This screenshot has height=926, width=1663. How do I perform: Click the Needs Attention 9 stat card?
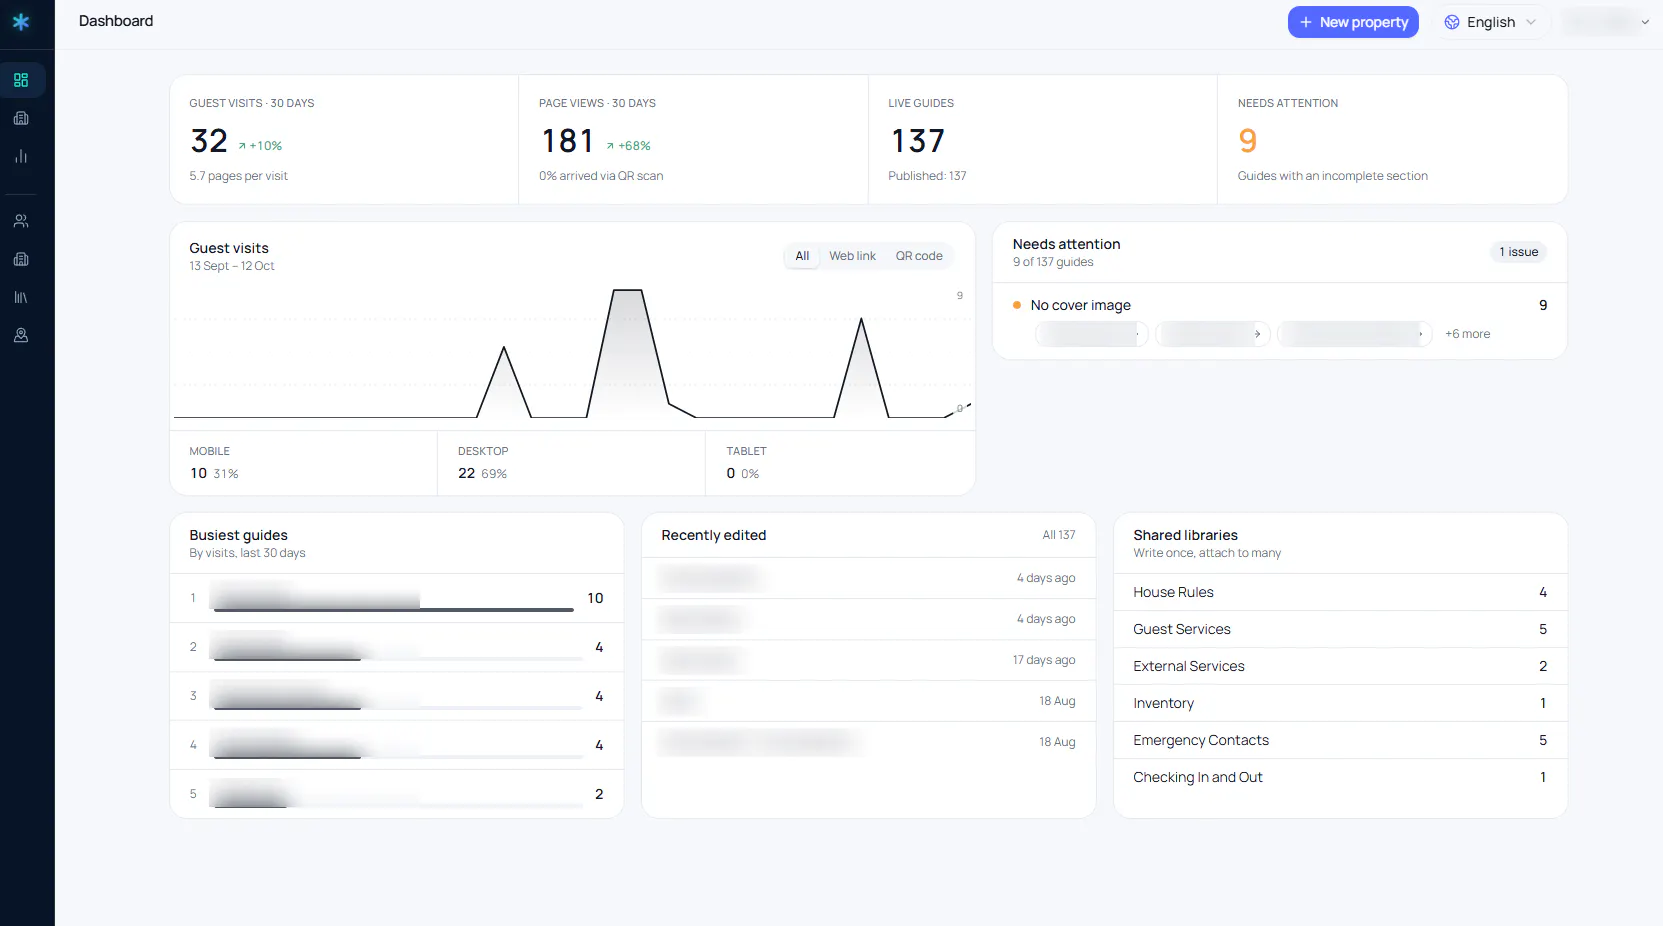[1392, 140]
